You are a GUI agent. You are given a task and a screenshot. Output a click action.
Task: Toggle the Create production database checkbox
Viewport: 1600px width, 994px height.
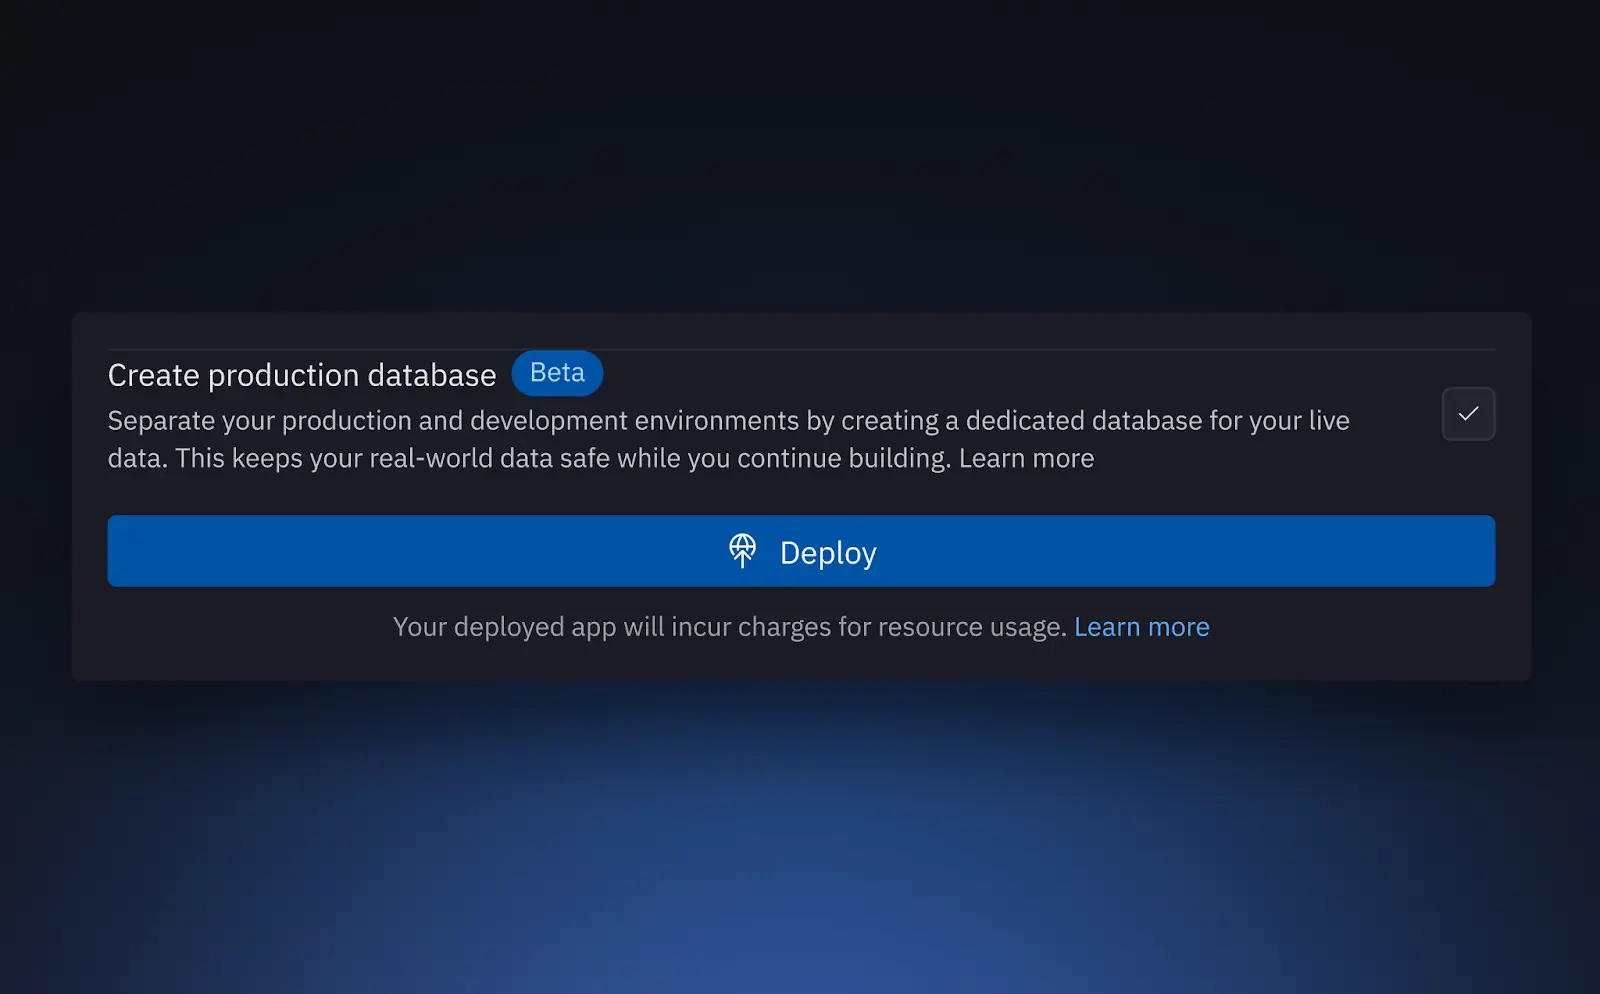(1468, 414)
